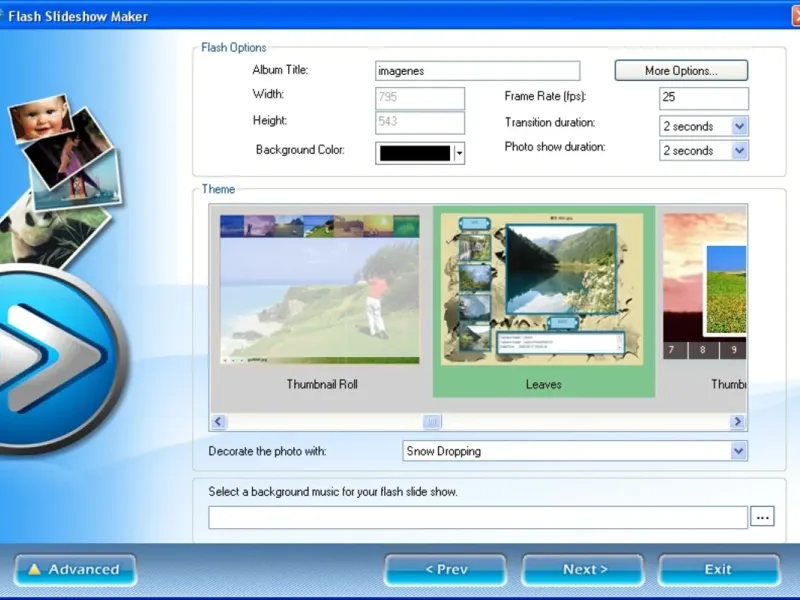Click the Advanced button
This screenshot has height=600, width=800.
click(76, 569)
